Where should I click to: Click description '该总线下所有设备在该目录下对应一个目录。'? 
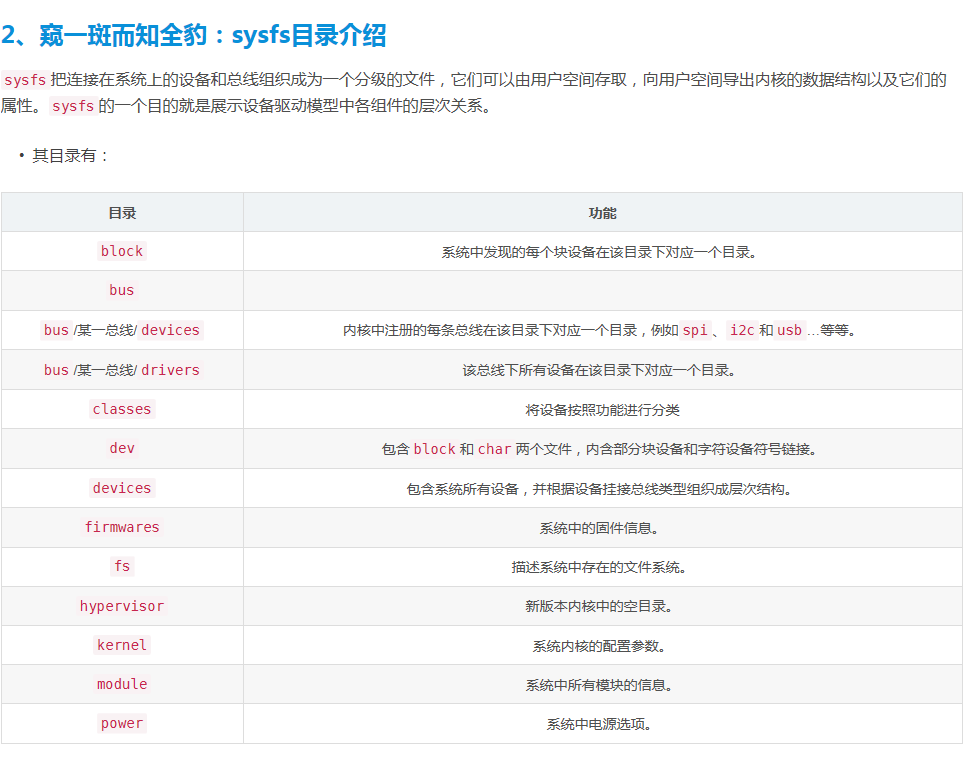[599, 370]
